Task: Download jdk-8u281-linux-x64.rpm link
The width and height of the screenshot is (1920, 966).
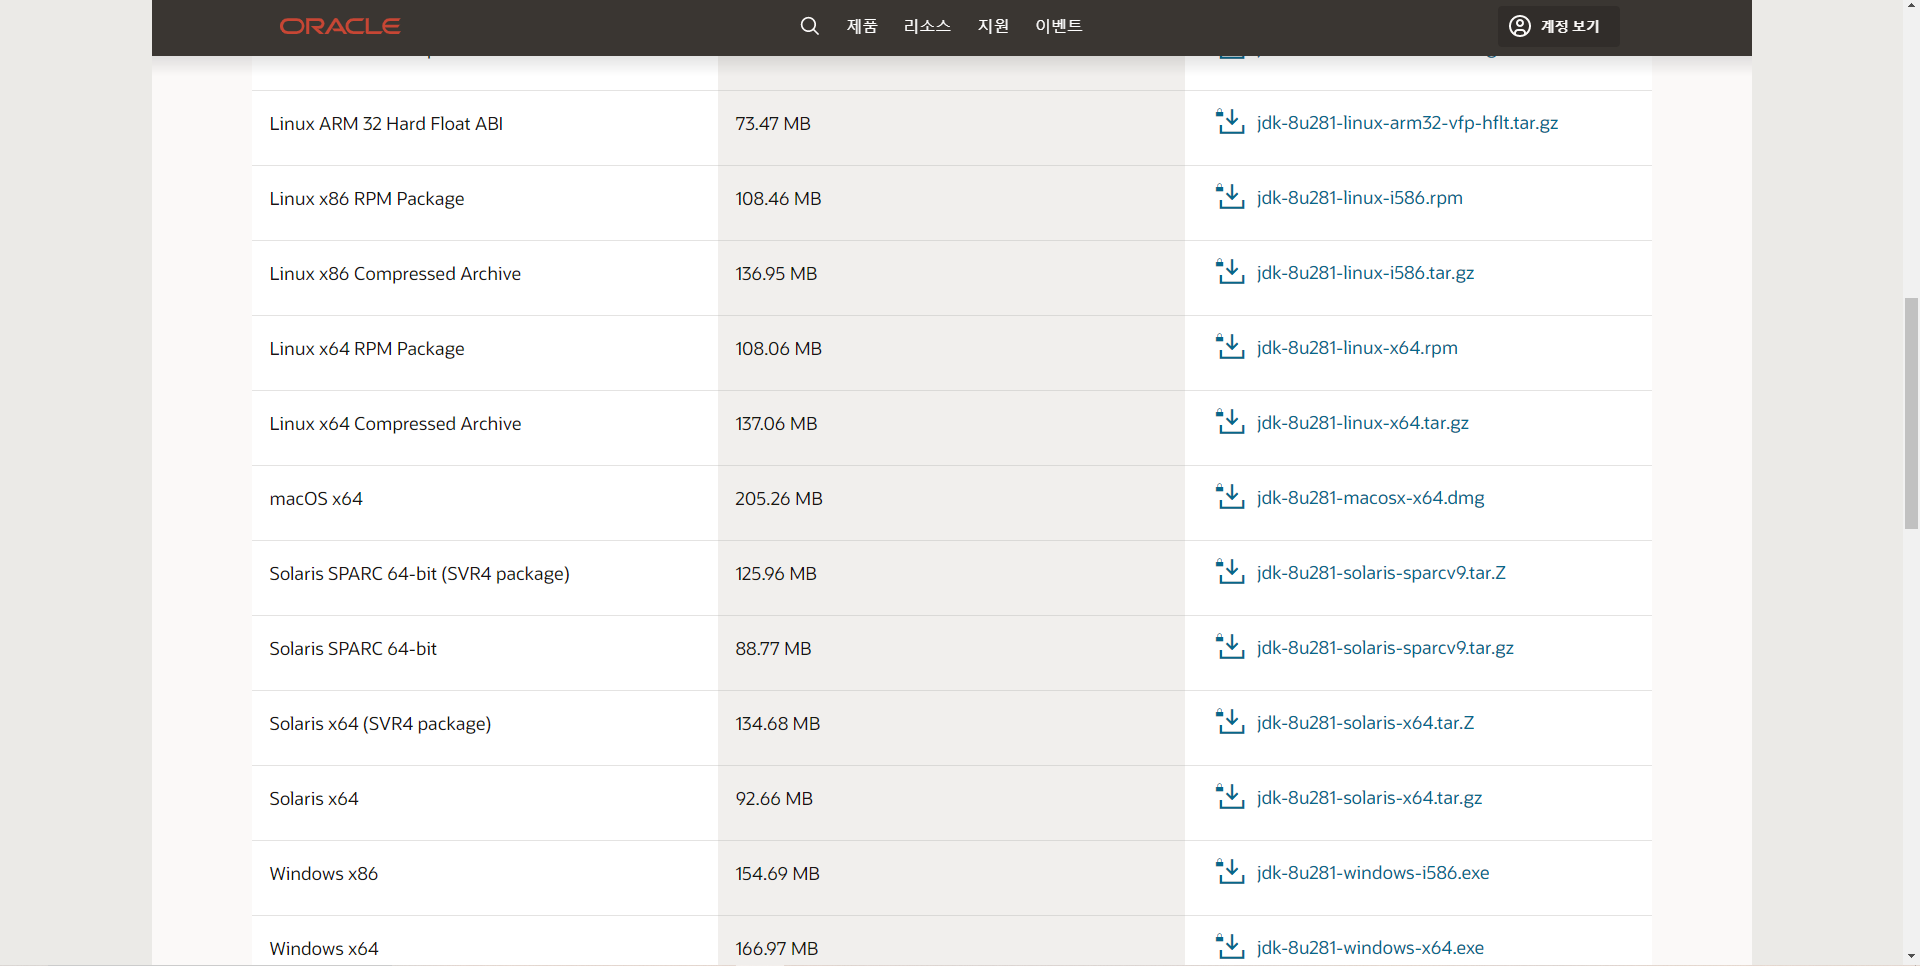Action: pyautogui.click(x=1357, y=348)
